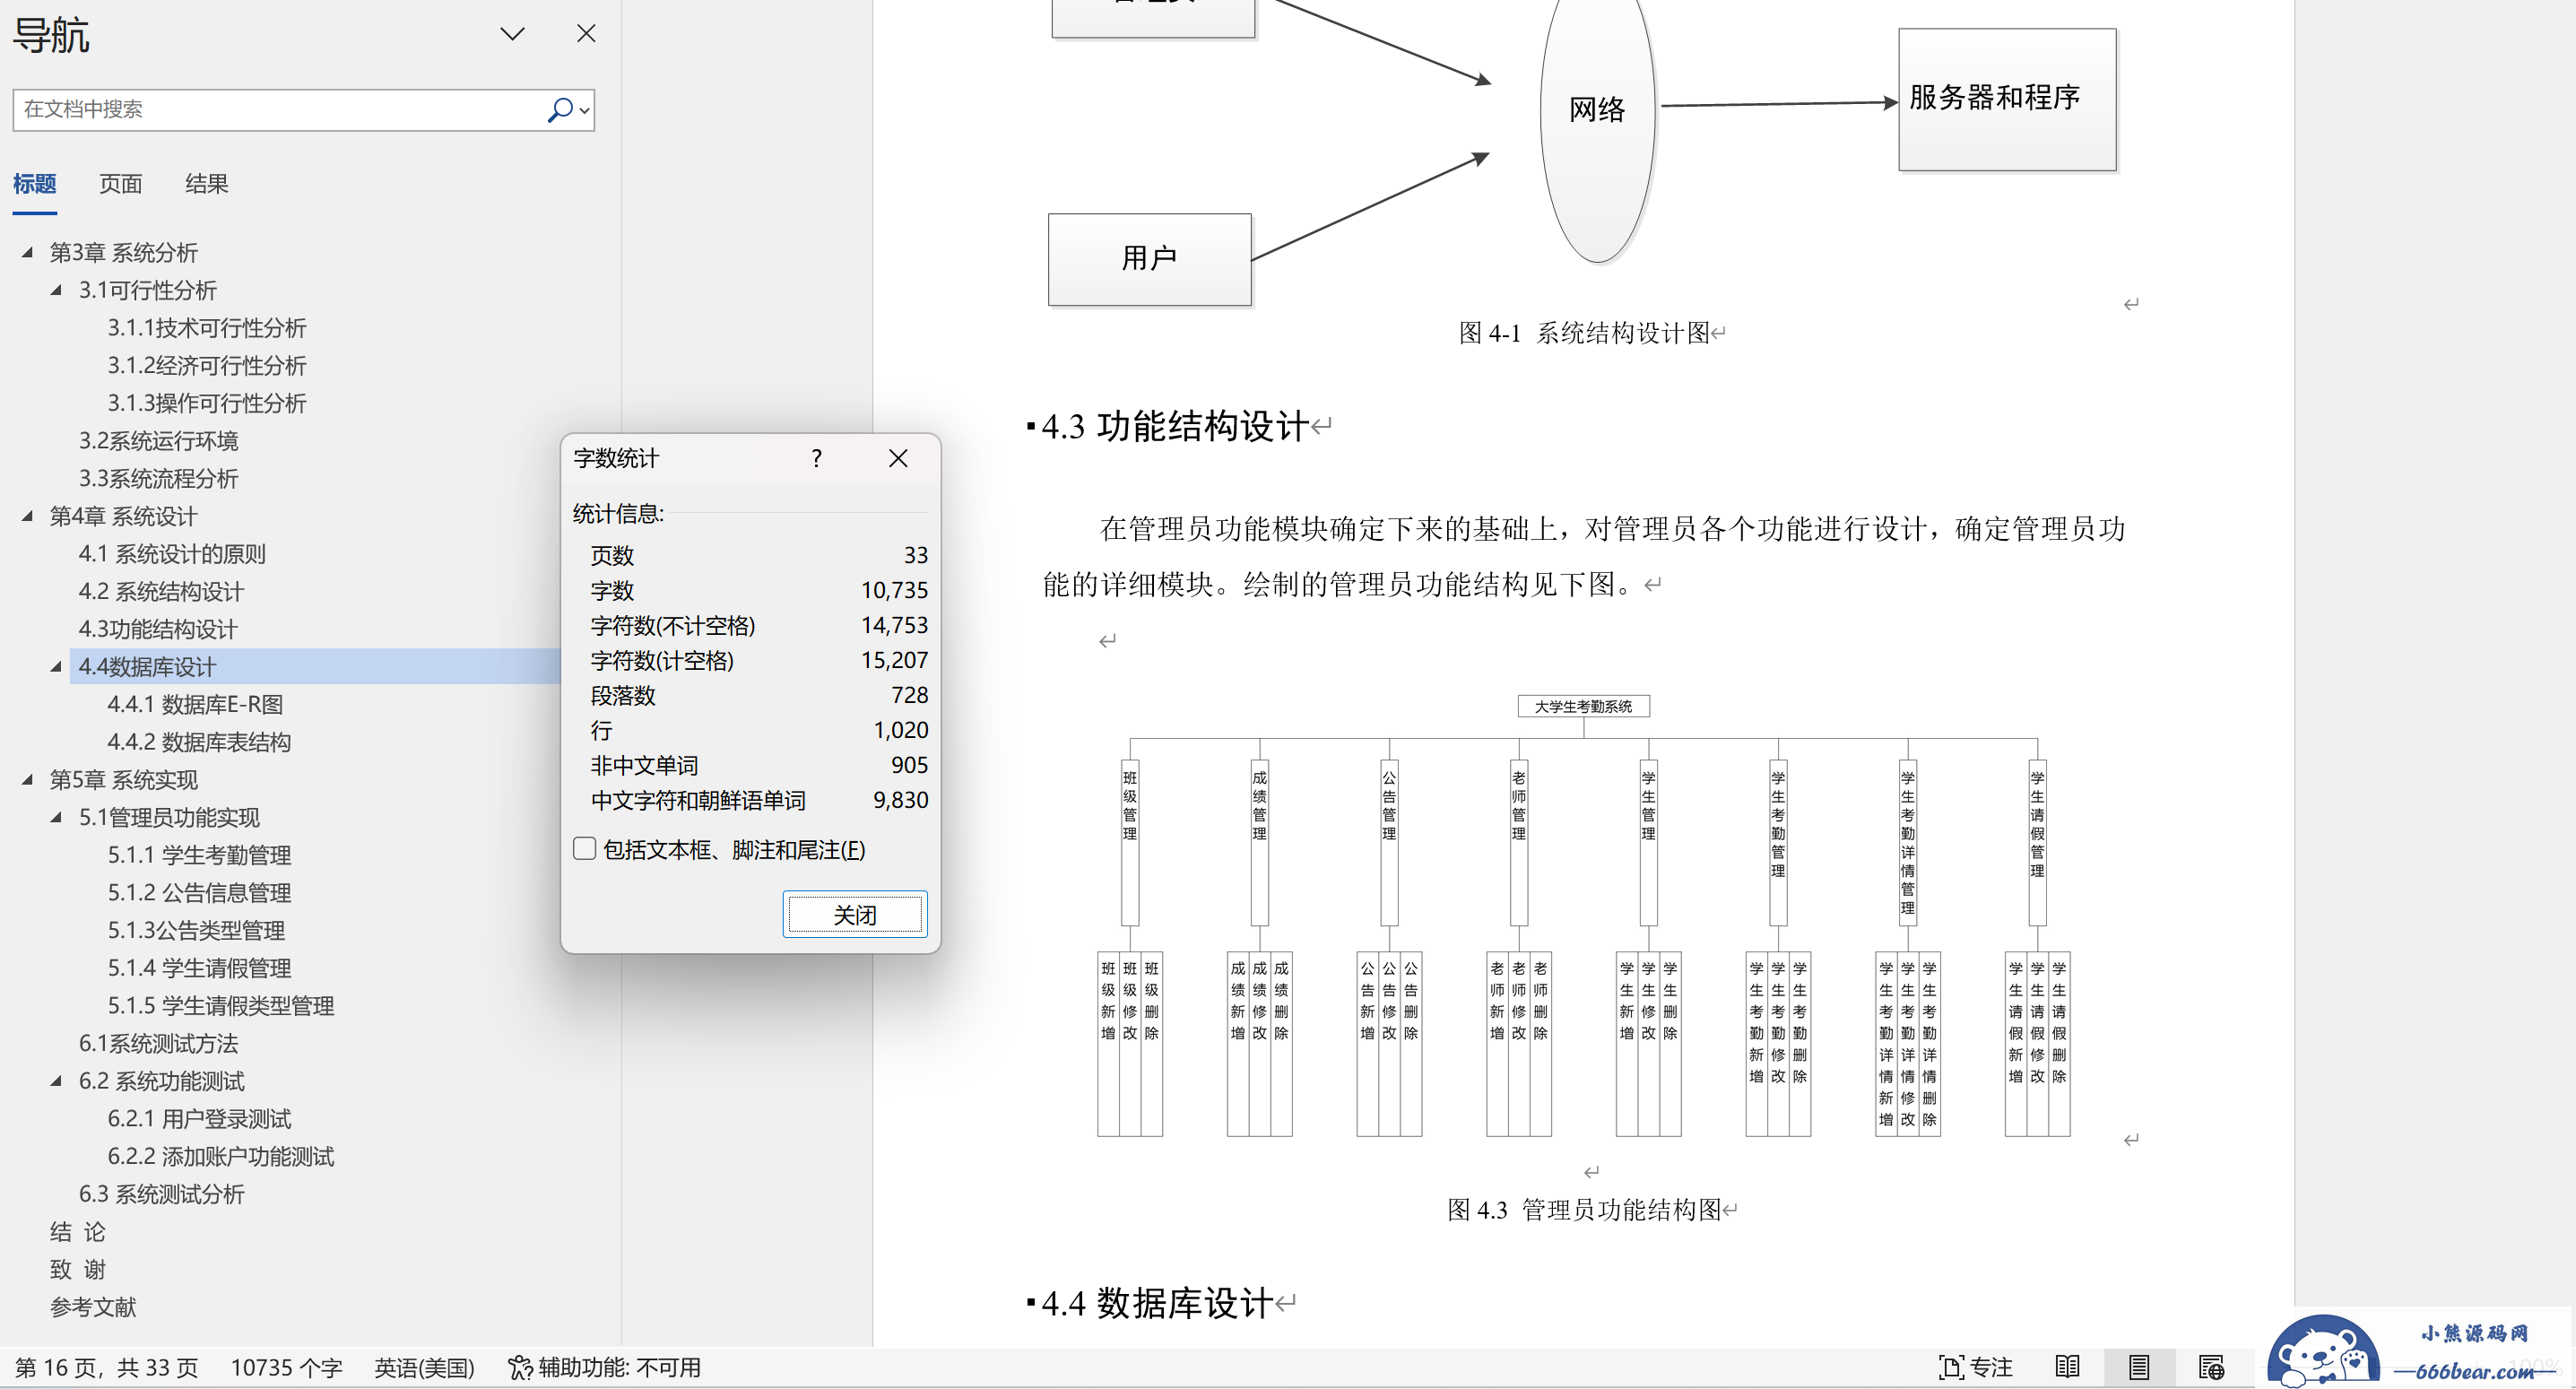Switch to Print Layout view icon
Screen dimensions: 2576x1389
click(2139, 1367)
